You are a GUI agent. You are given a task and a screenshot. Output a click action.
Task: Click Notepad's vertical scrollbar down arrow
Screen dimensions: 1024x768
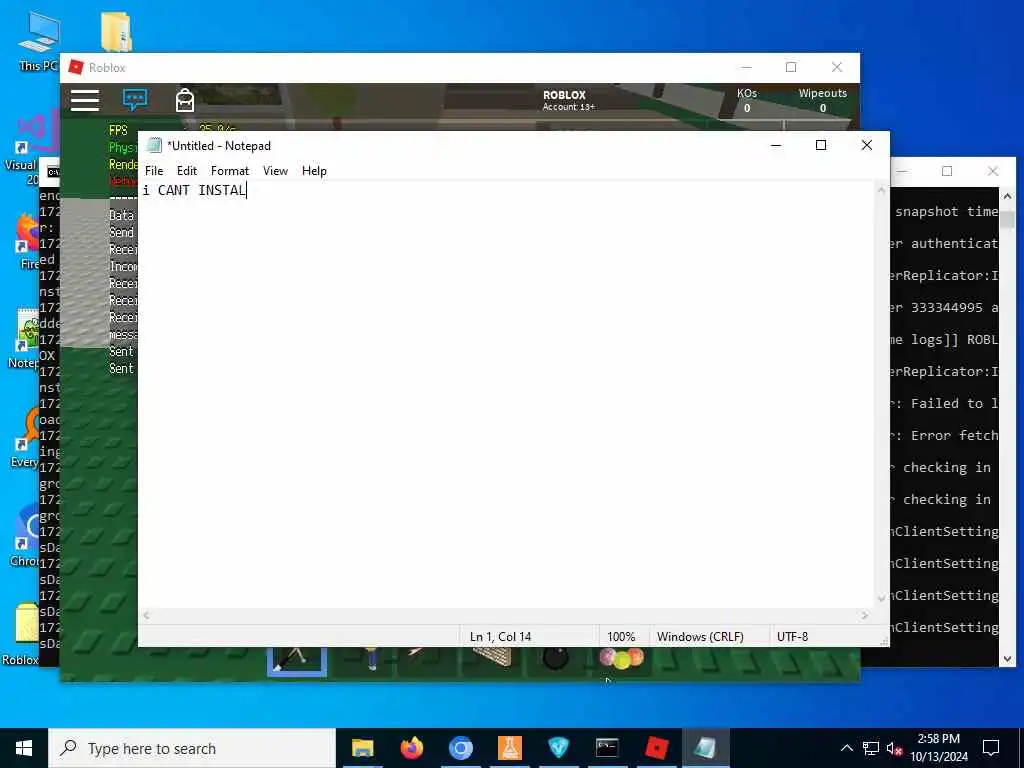tap(881, 599)
